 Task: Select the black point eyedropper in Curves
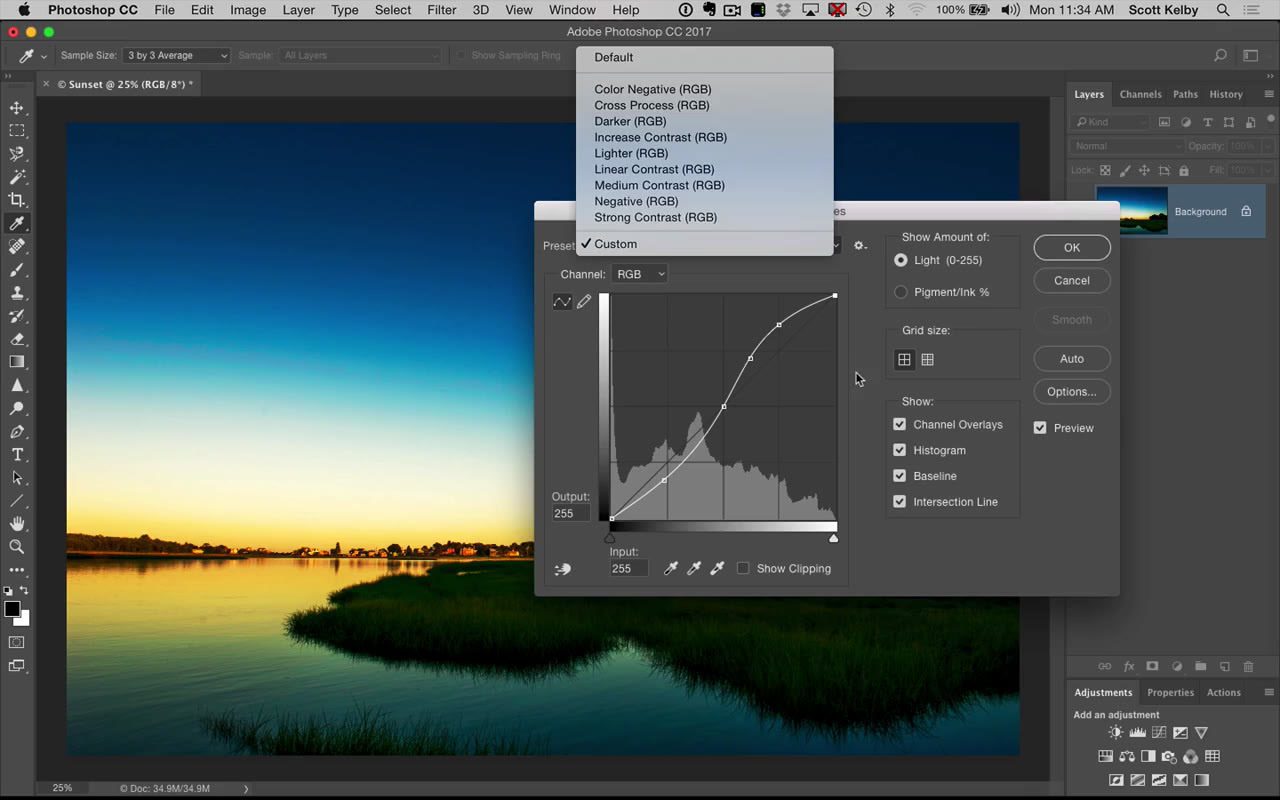(x=671, y=568)
